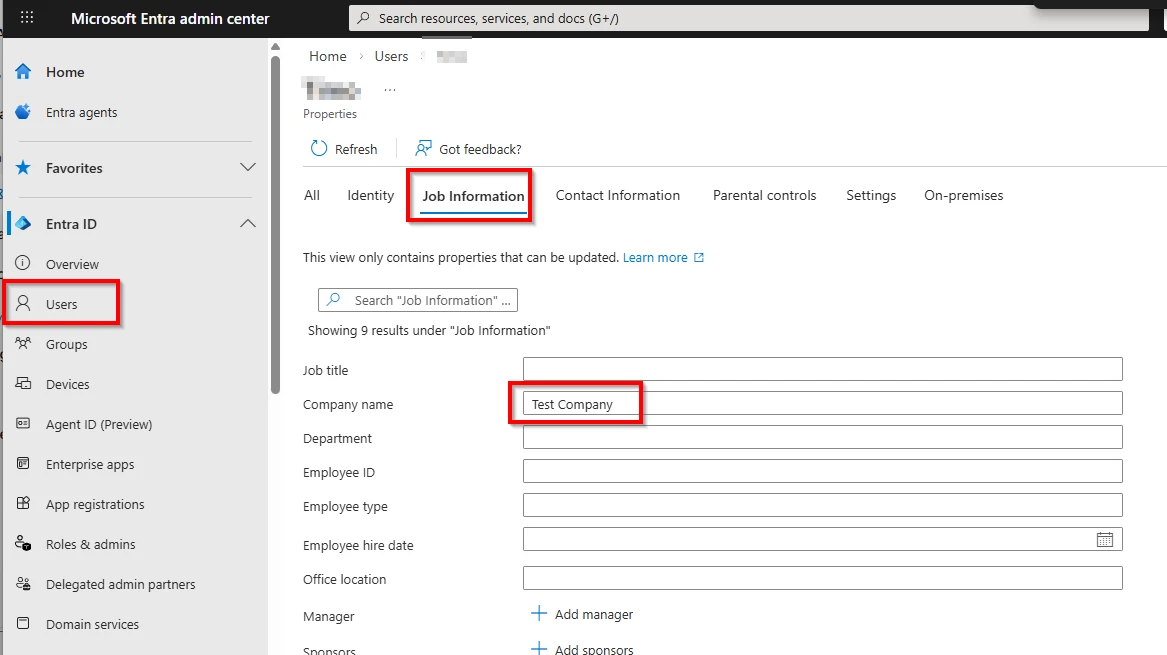Click the Add manager plus icon

point(539,614)
